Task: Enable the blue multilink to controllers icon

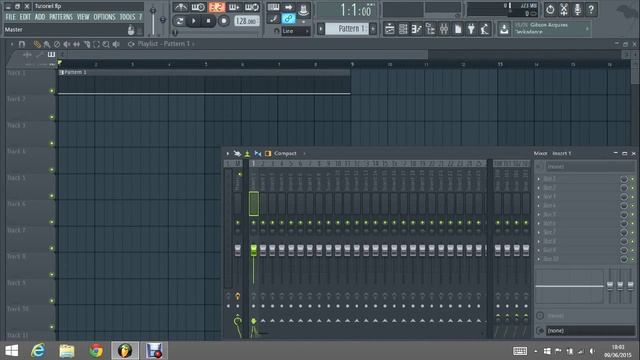Action: (x=289, y=19)
